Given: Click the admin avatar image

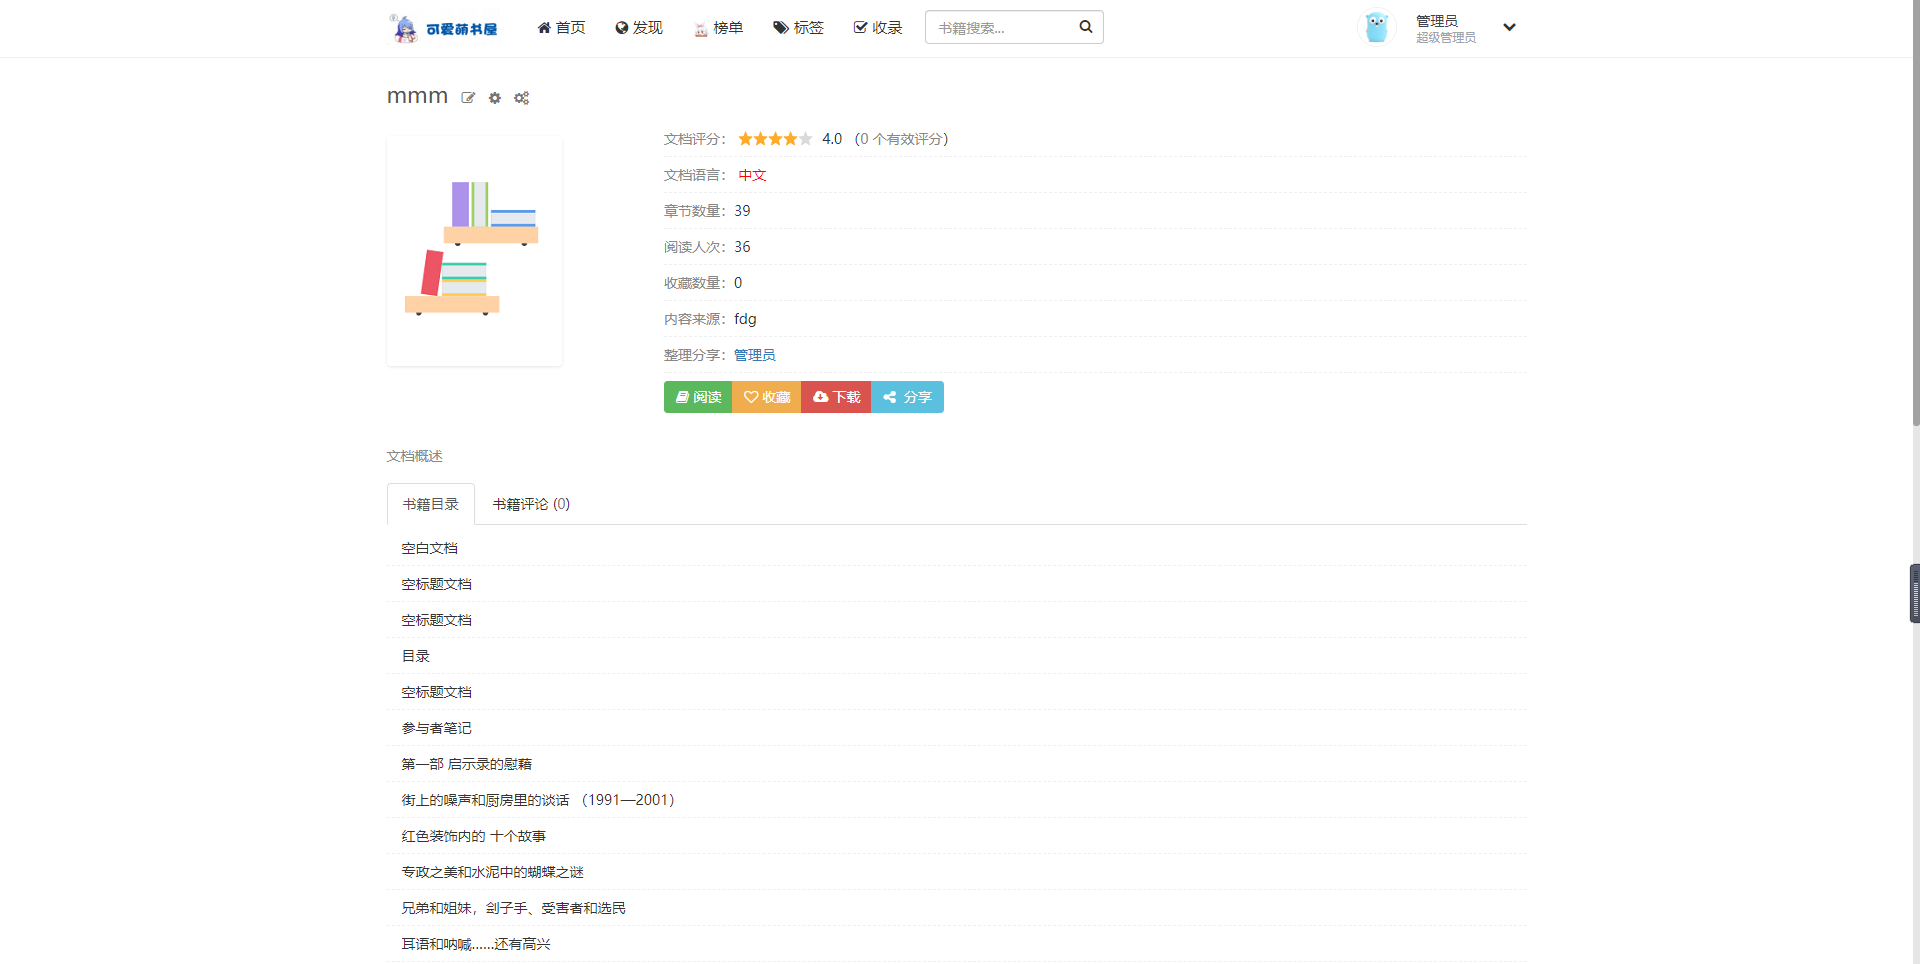Looking at the screenshot, I should click(x=1376, y=28).
